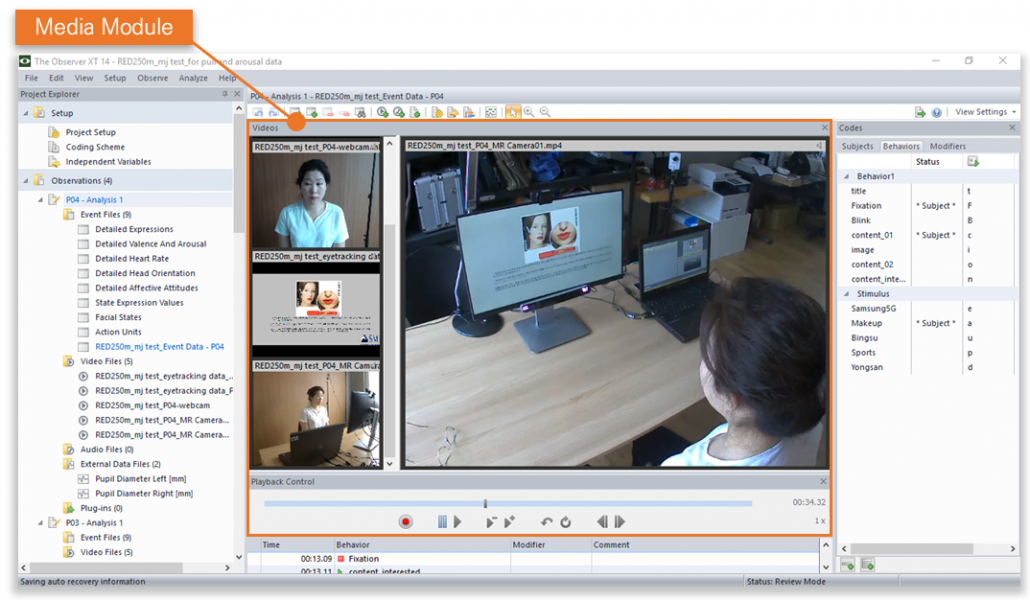Start recording with the red record button
The height and width of the screenshot is (600, 1030).
coord(405,522)
